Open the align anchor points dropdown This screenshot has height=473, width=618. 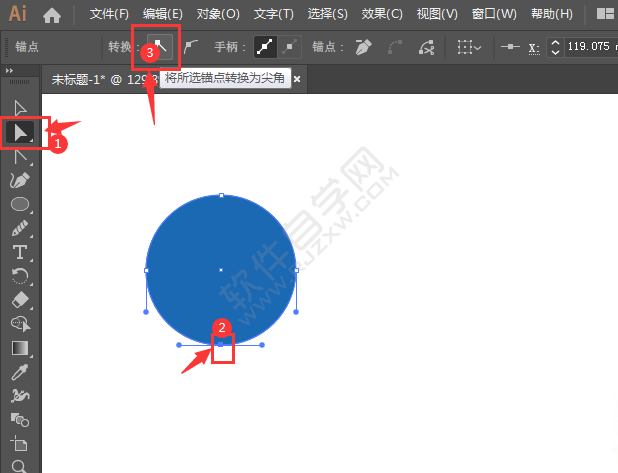pyautogui.click(x=469, y=47)
